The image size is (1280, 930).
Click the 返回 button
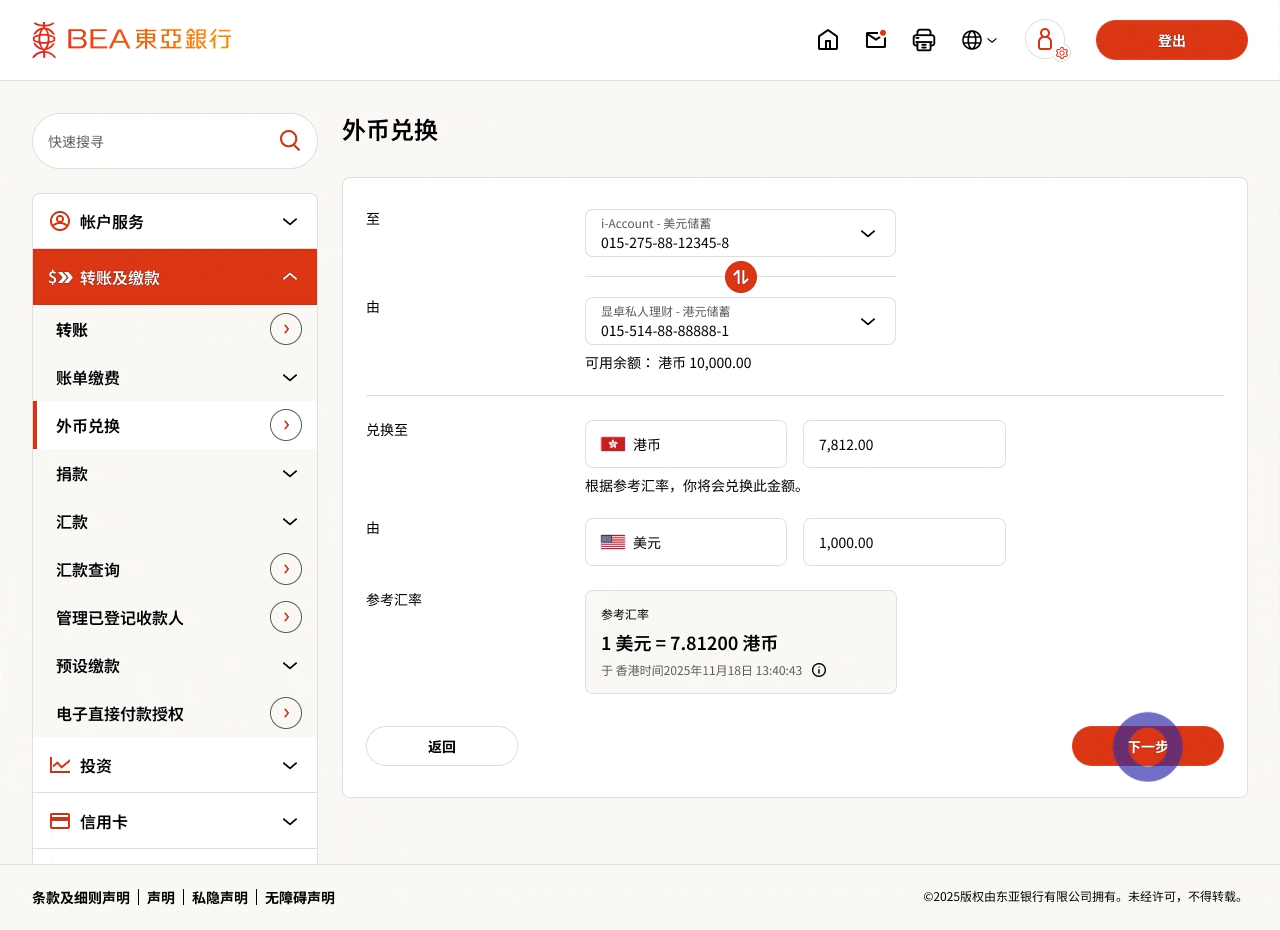click(442, 746)
